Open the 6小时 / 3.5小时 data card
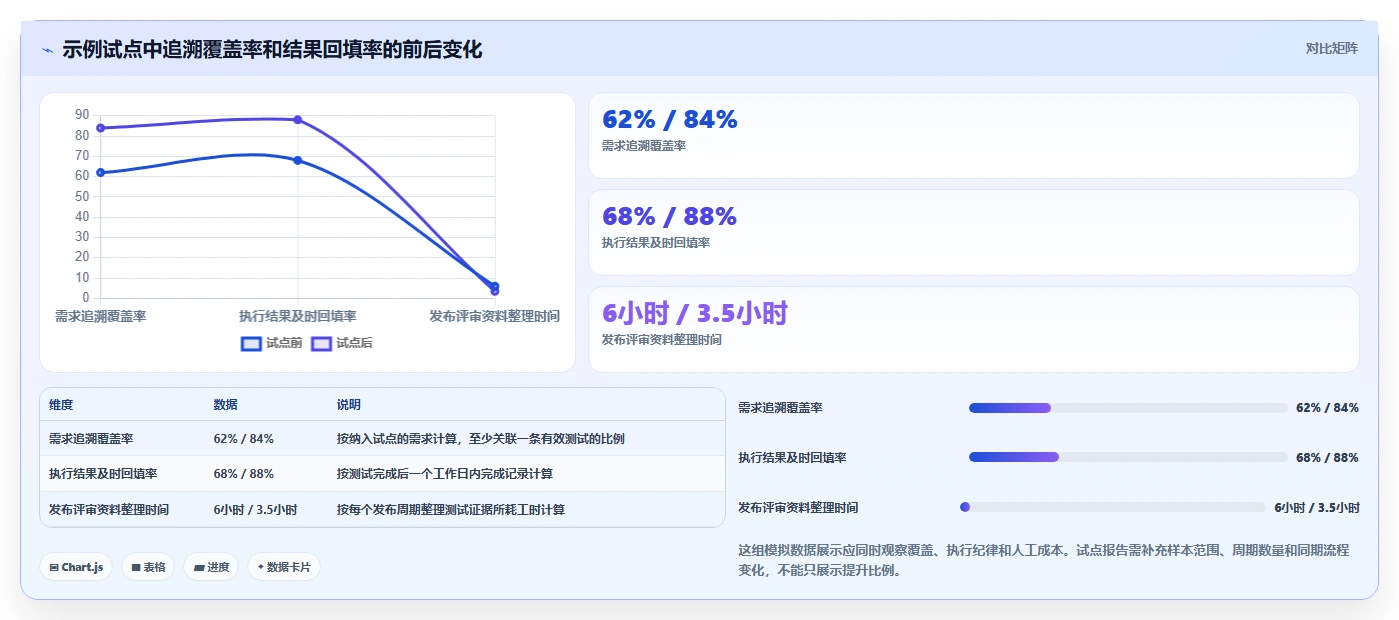1399x620 pixels. click(973, 329)
